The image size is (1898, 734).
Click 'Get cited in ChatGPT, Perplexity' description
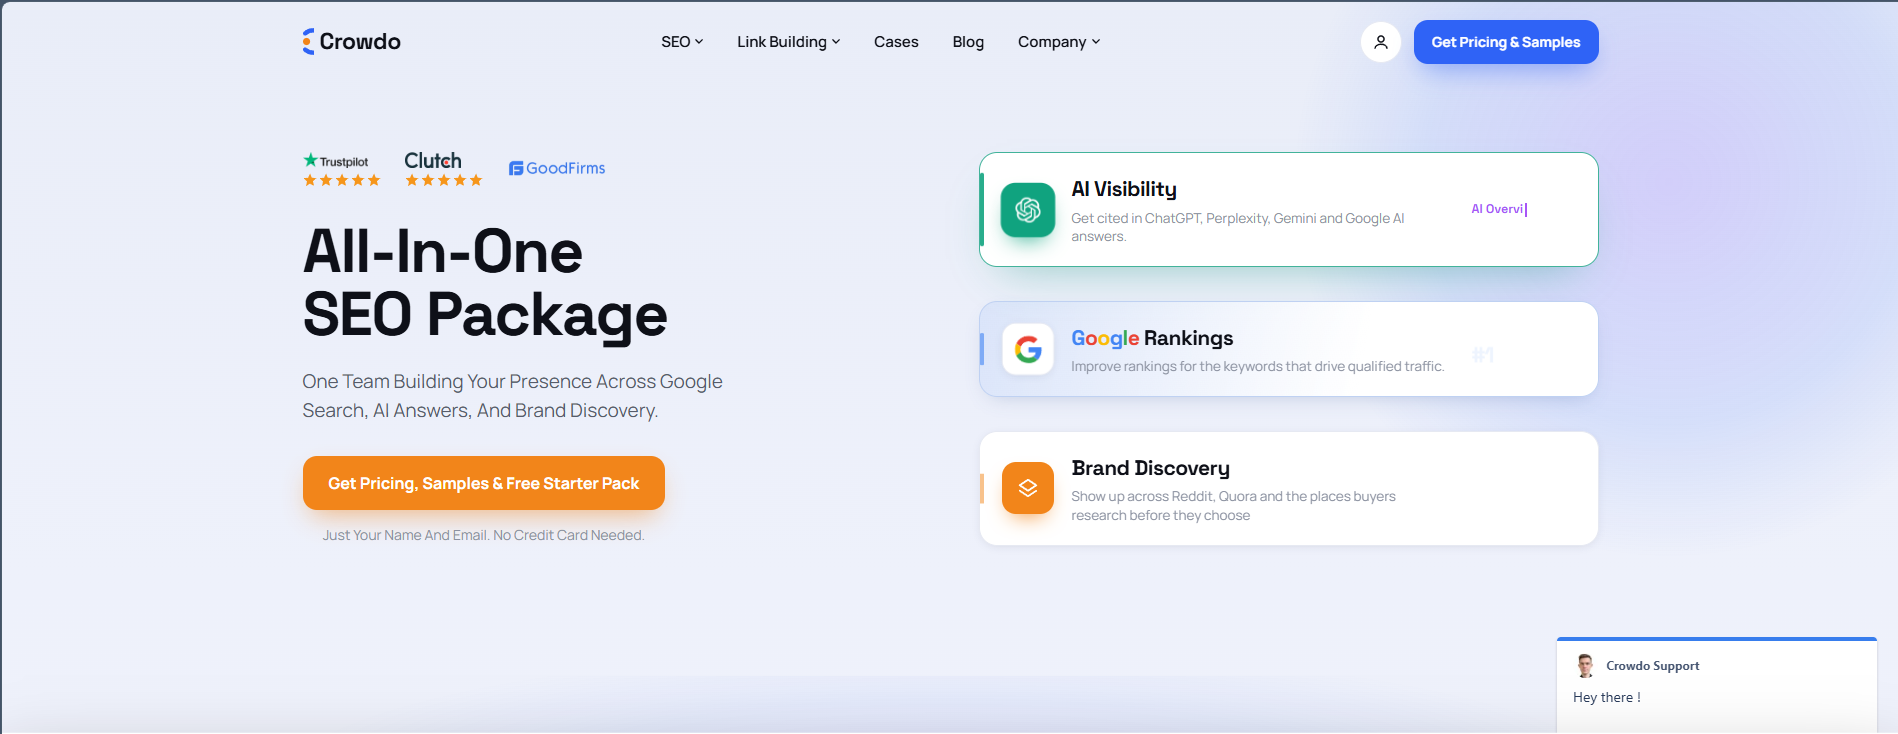tap(1237, 227)
